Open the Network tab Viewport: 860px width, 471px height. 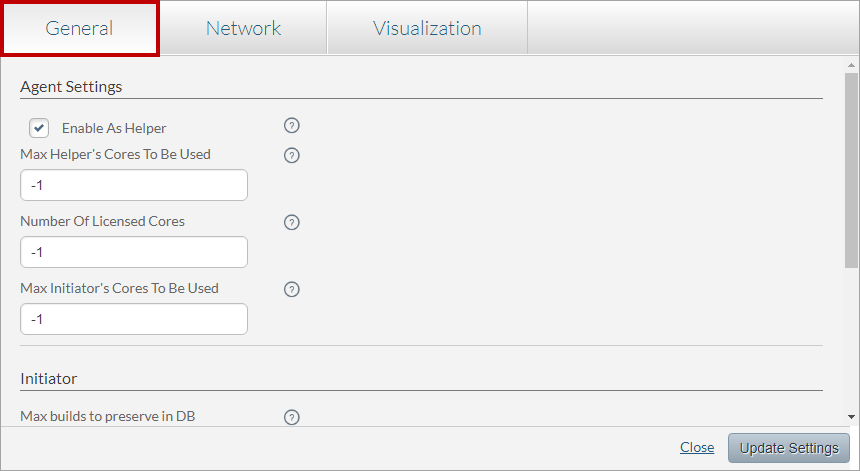pyautogui.click(x=243, y=29)
